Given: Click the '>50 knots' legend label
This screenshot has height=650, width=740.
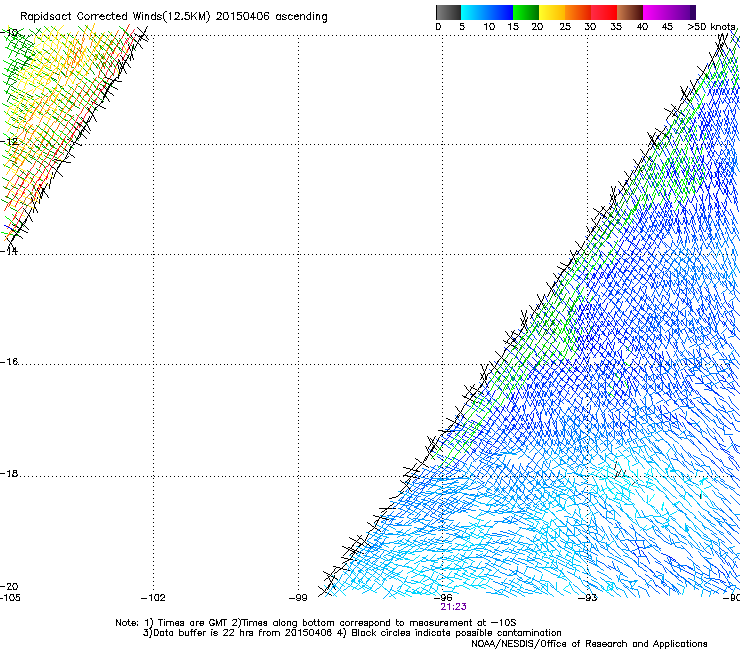Looking at the screenshot, I should [x=711, y=27].
